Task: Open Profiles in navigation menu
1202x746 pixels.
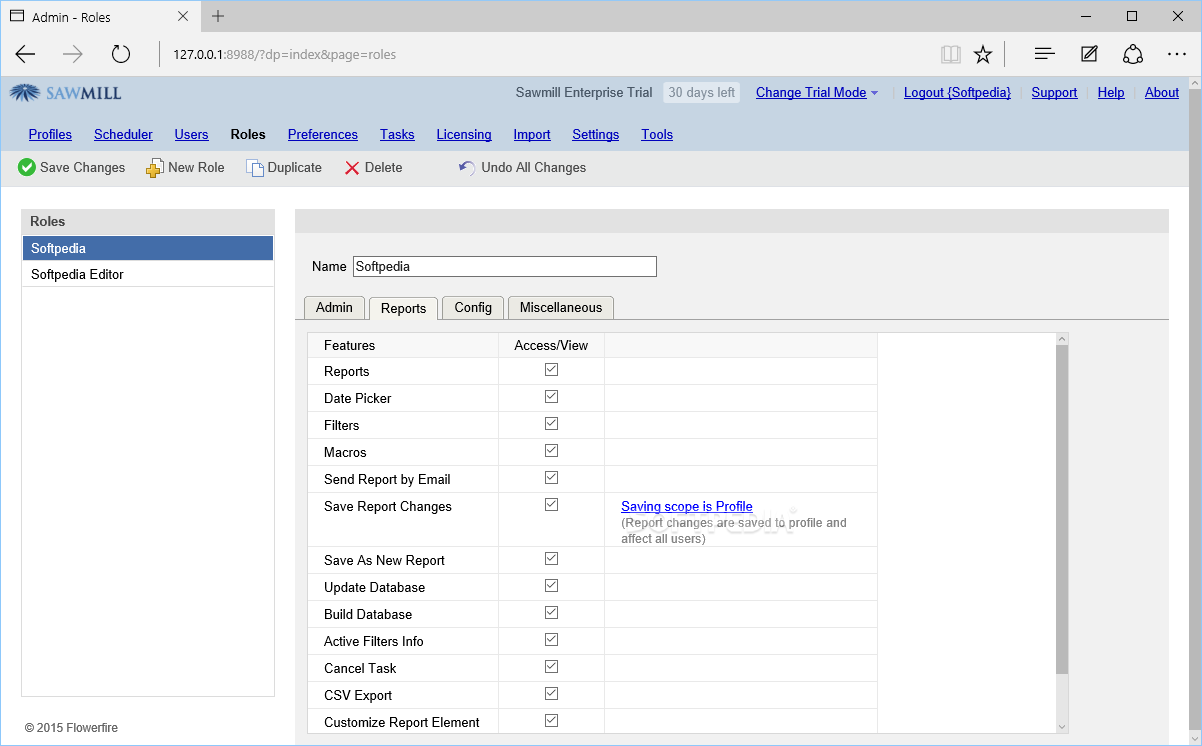Action: [x=50, y=135]
